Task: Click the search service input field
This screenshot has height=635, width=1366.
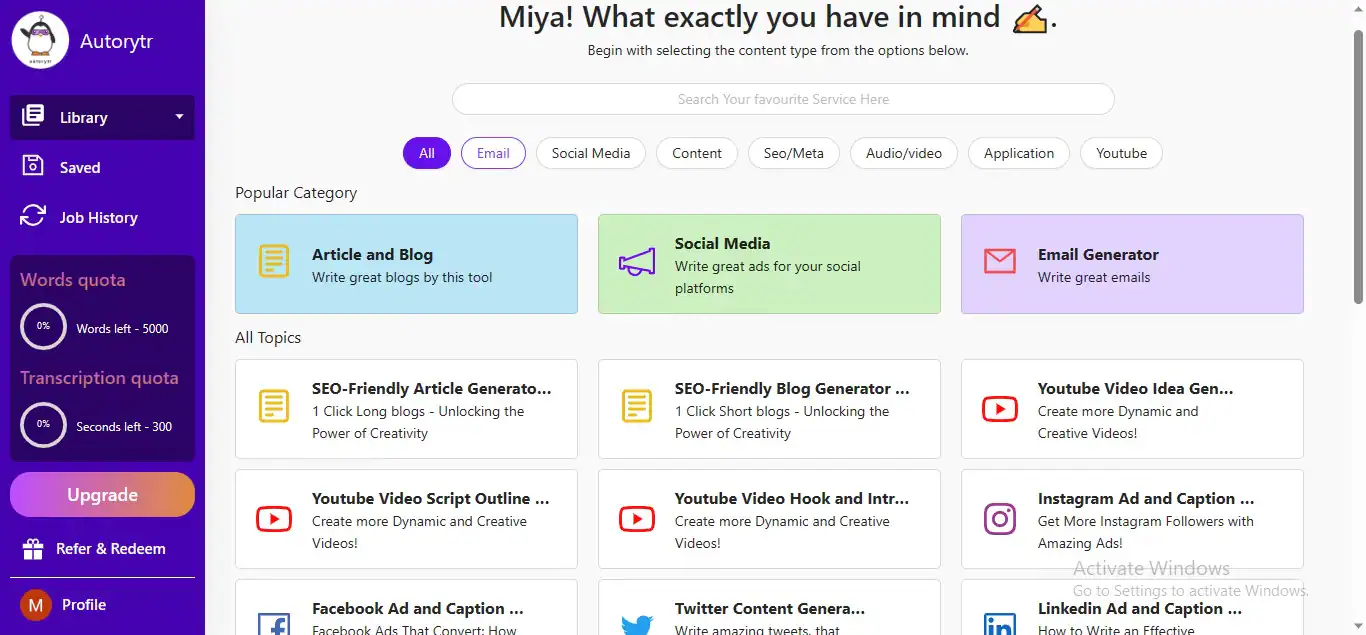Action: point(783,99)
